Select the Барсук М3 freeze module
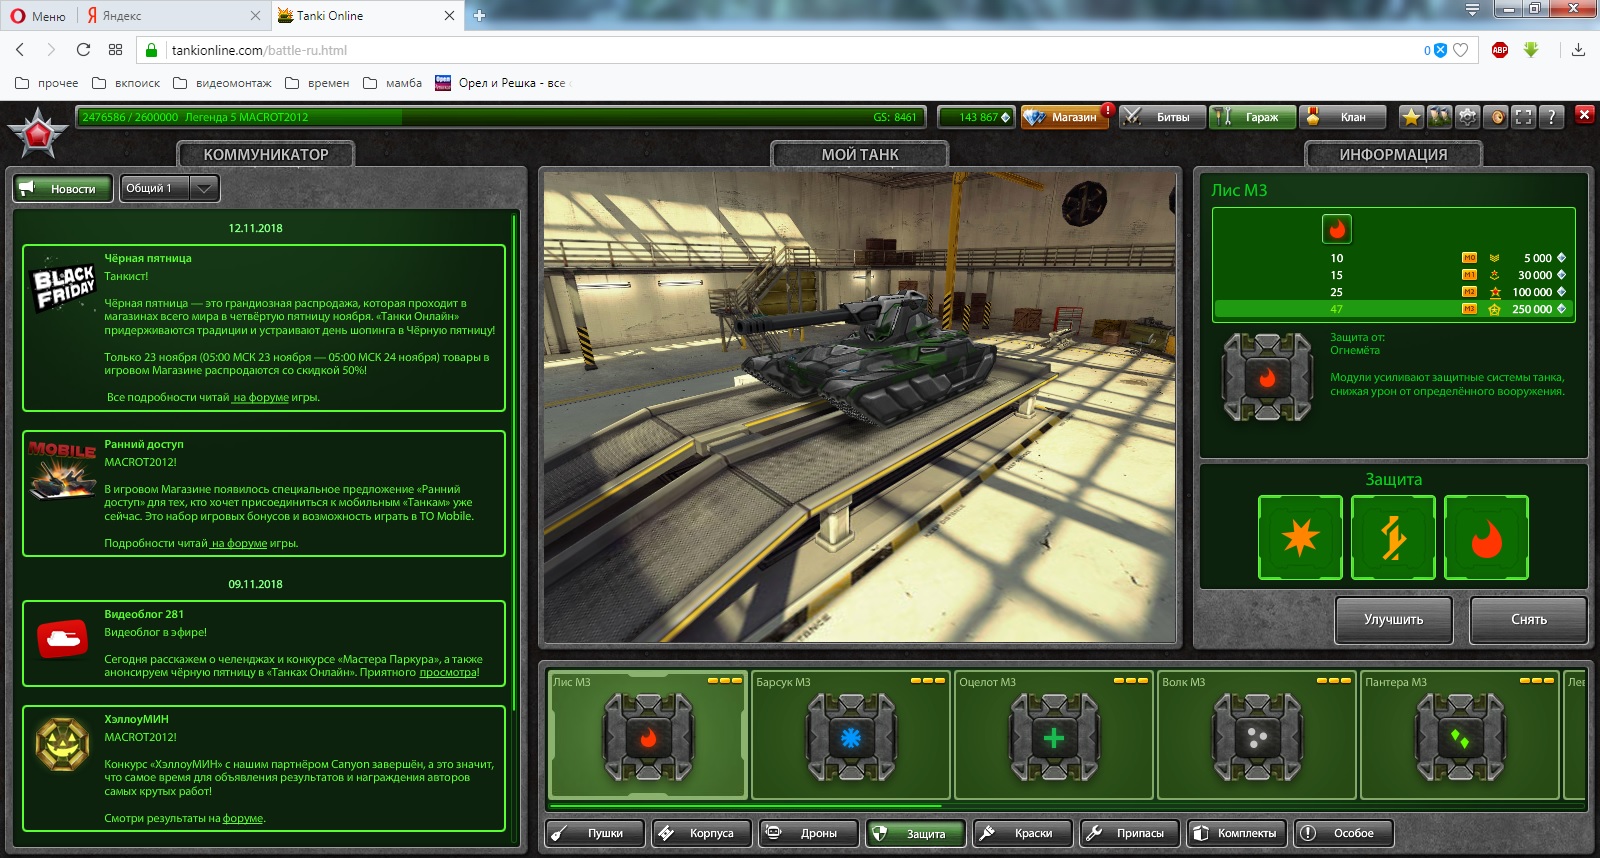The width and height of the screenshot is (1600, 858). [x=851, y=735]
